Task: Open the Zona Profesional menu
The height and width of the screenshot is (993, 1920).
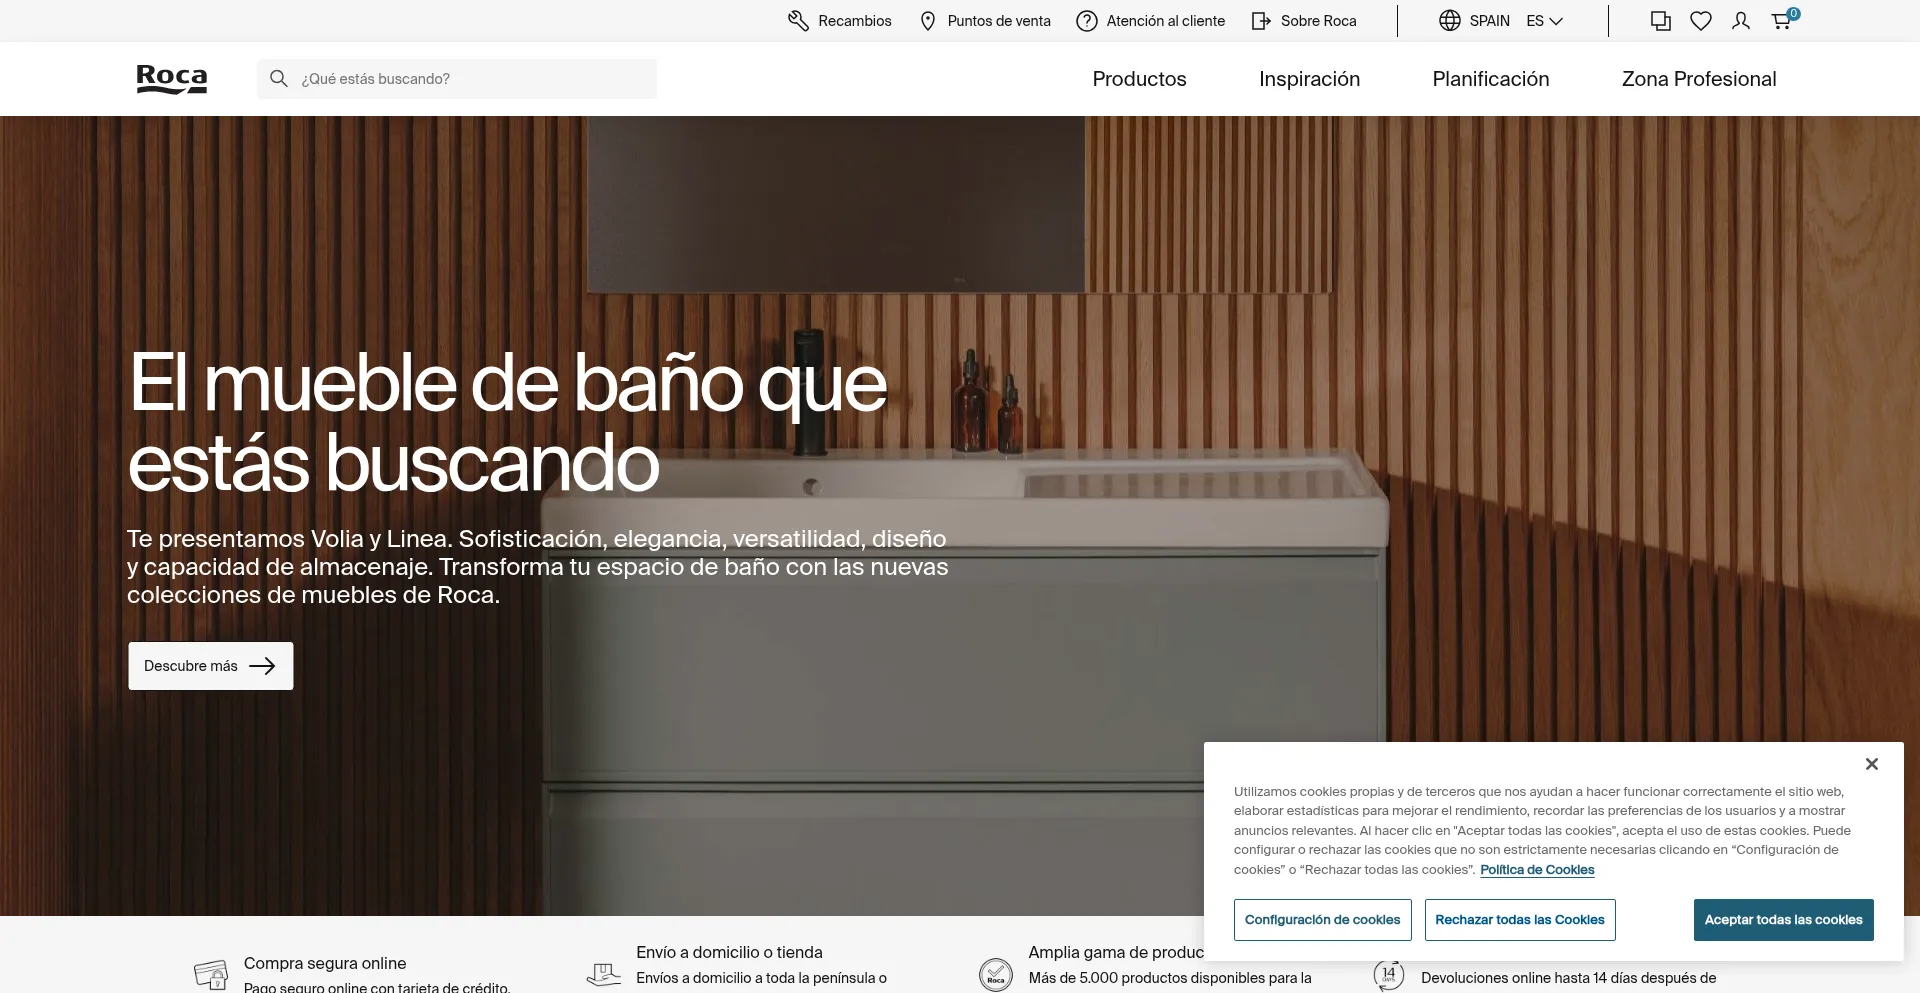Action: click(x=1699, y=79)
